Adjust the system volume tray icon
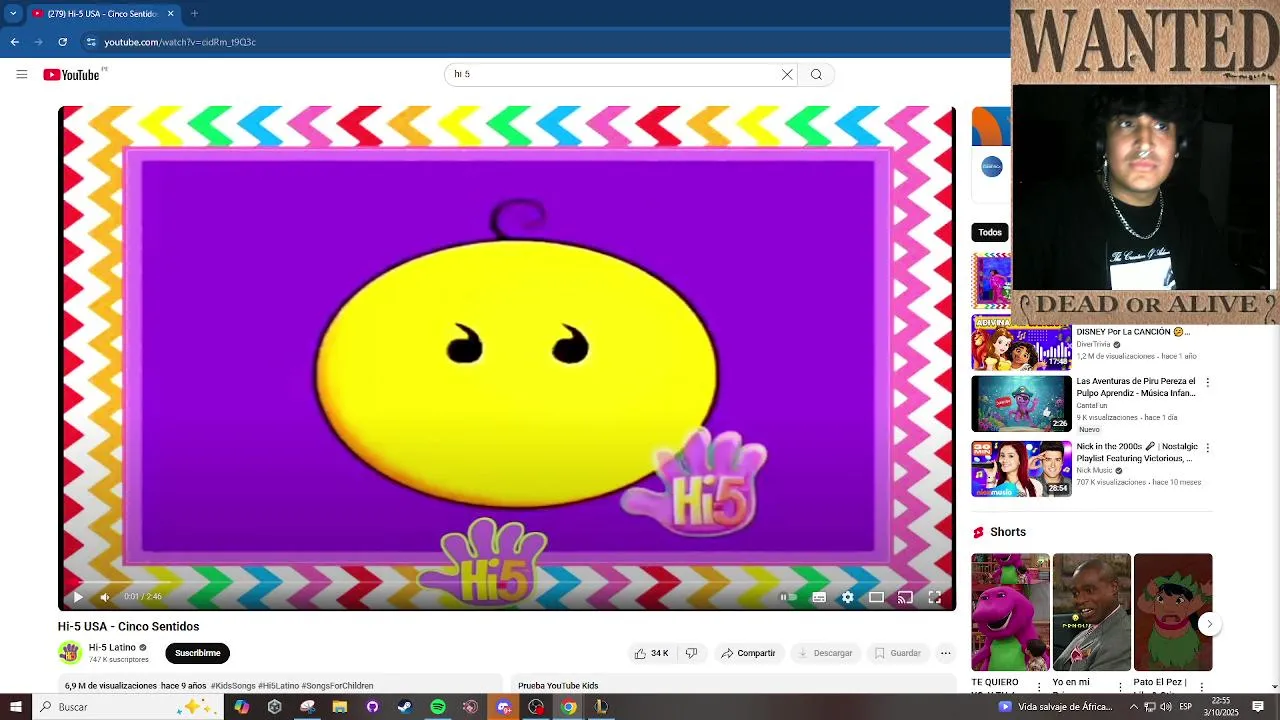This screenshot has width=1280, height=720. pyautogui.click(x=1166, y=707)
